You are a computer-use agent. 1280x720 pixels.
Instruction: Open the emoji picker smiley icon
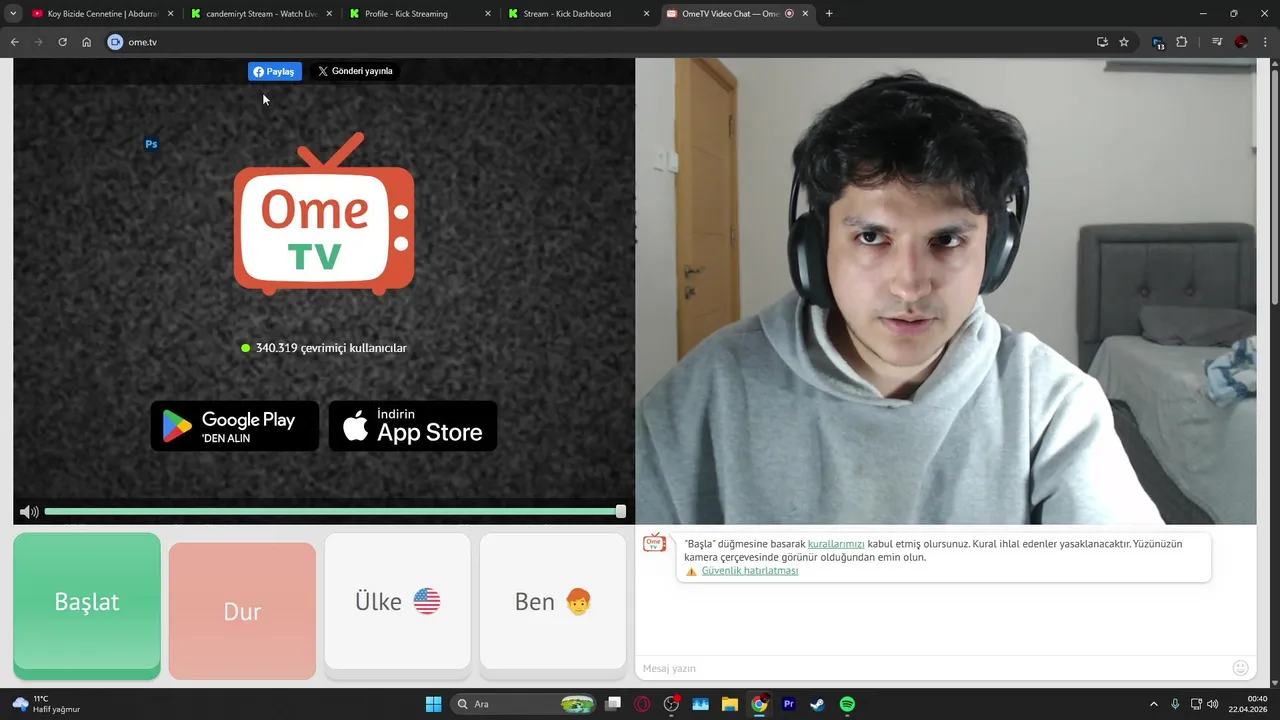(x=1241, y=668)
